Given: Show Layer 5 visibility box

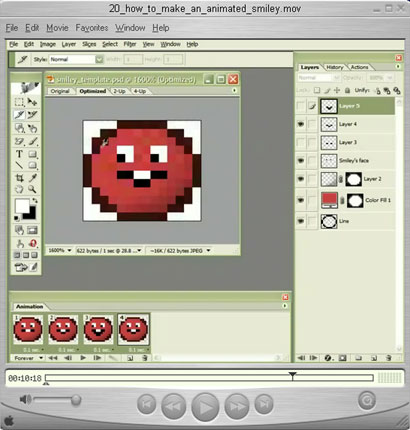Looking at the screenshot, I should click(x=301, y=106).
